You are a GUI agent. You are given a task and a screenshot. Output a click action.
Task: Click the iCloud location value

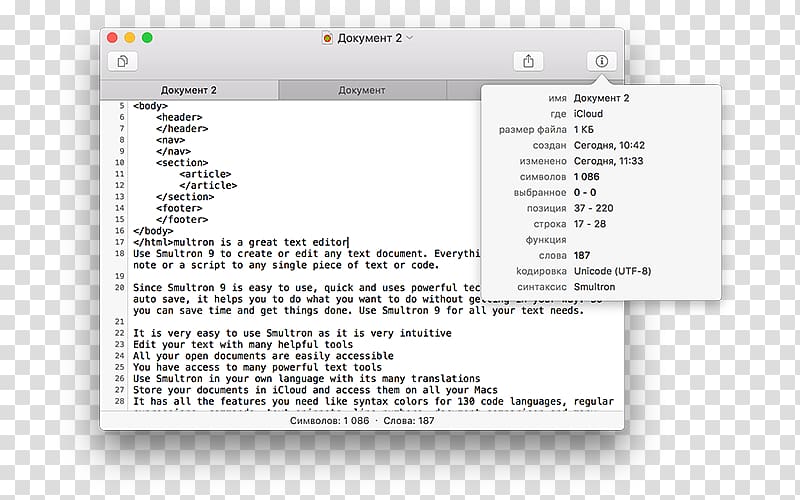click(x=588, y=114)
